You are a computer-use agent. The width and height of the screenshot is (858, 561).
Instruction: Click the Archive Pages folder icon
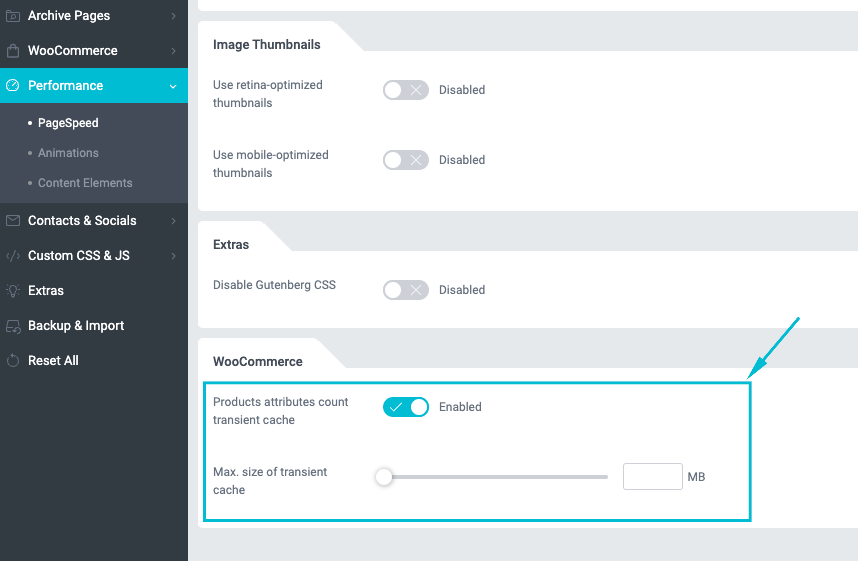(x=12, y=16)
